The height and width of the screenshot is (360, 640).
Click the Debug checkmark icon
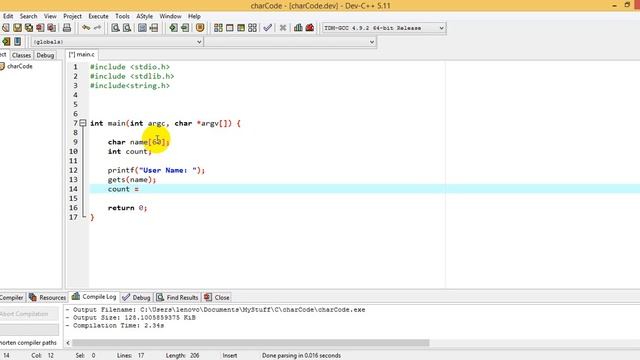pyautogui.click(x=268, y=28)
